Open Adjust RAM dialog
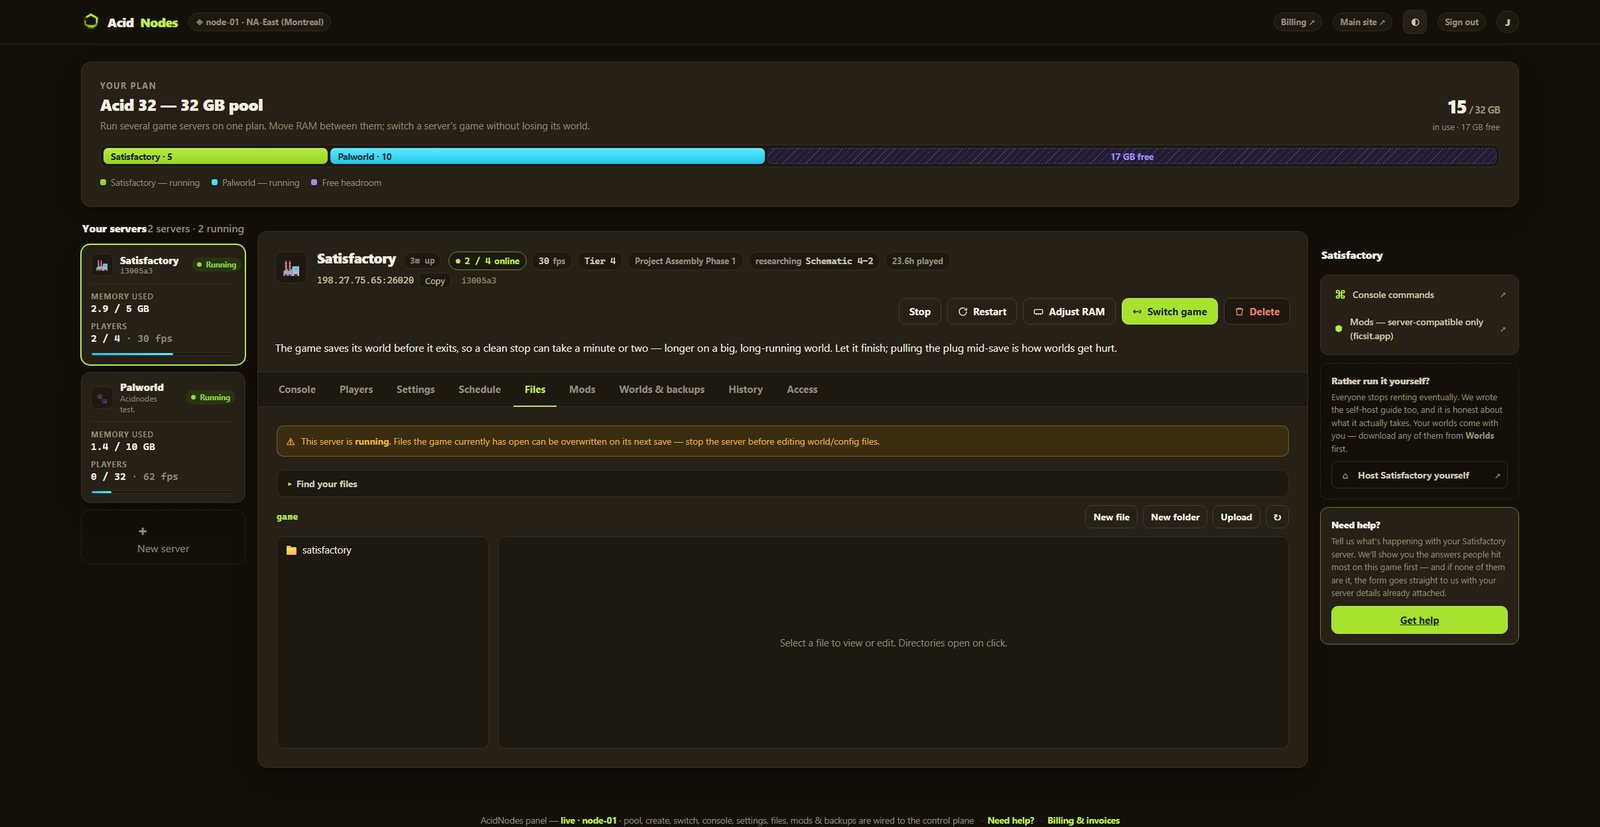The width and height of the screenshot is (1600, 827). click(x=1069, y=312)
